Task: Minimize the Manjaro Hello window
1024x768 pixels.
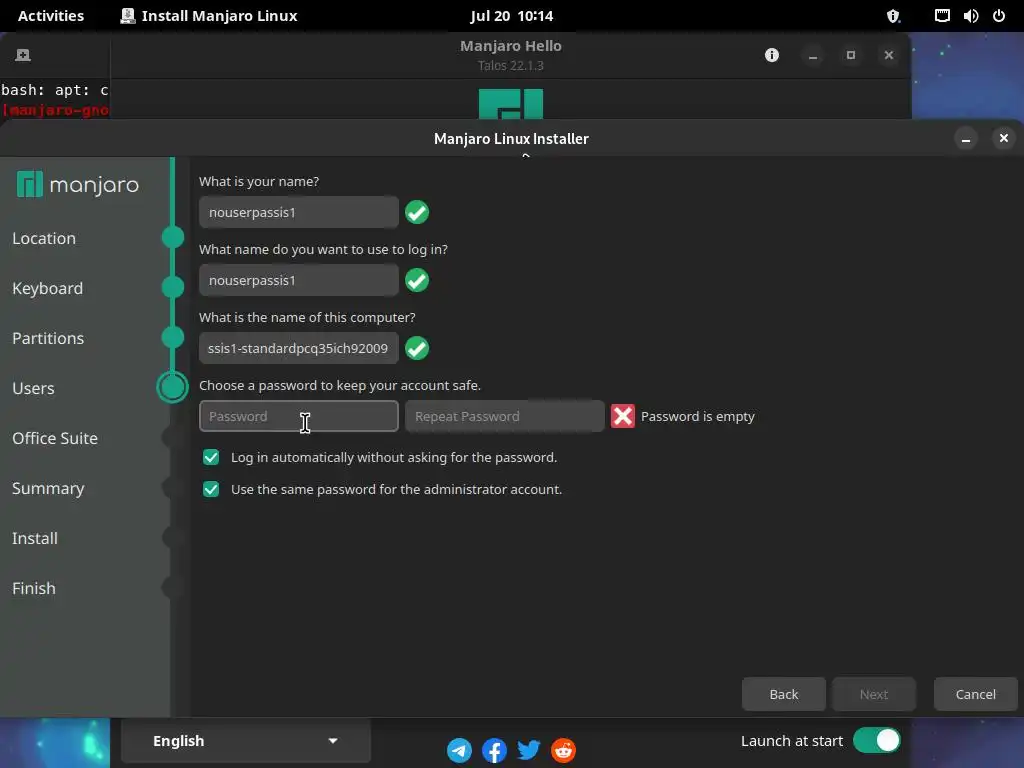Action: (x=813, y=56)
